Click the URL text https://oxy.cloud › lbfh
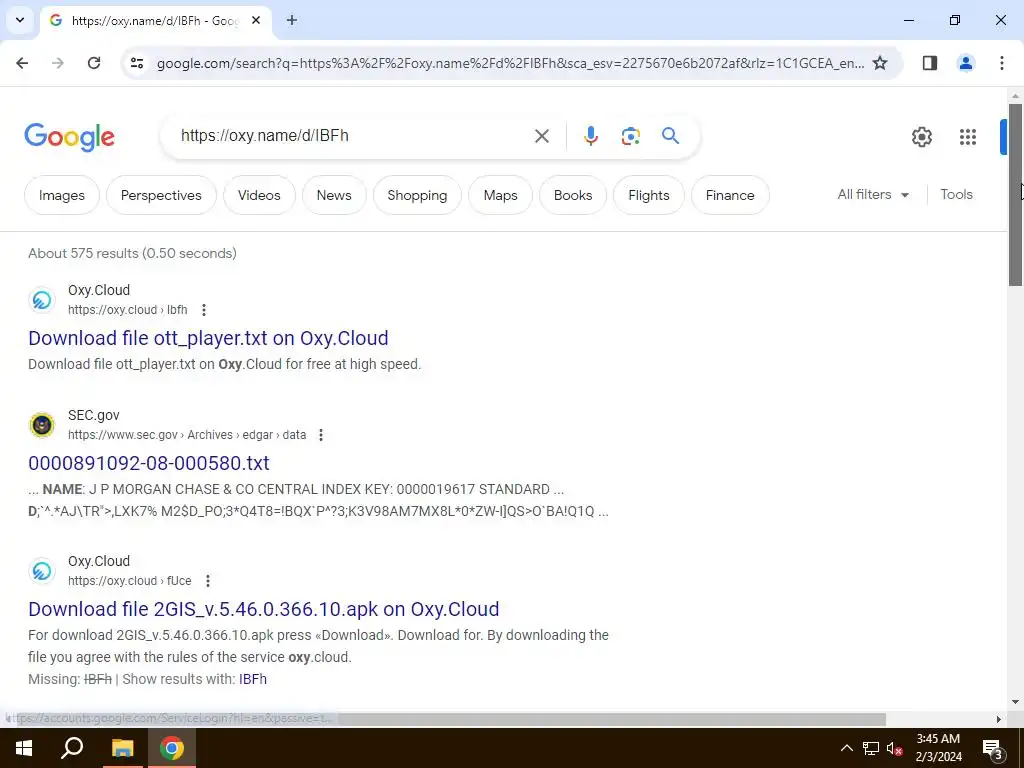This screenshot has height=768, width=1024. click(x=128, y=310)
